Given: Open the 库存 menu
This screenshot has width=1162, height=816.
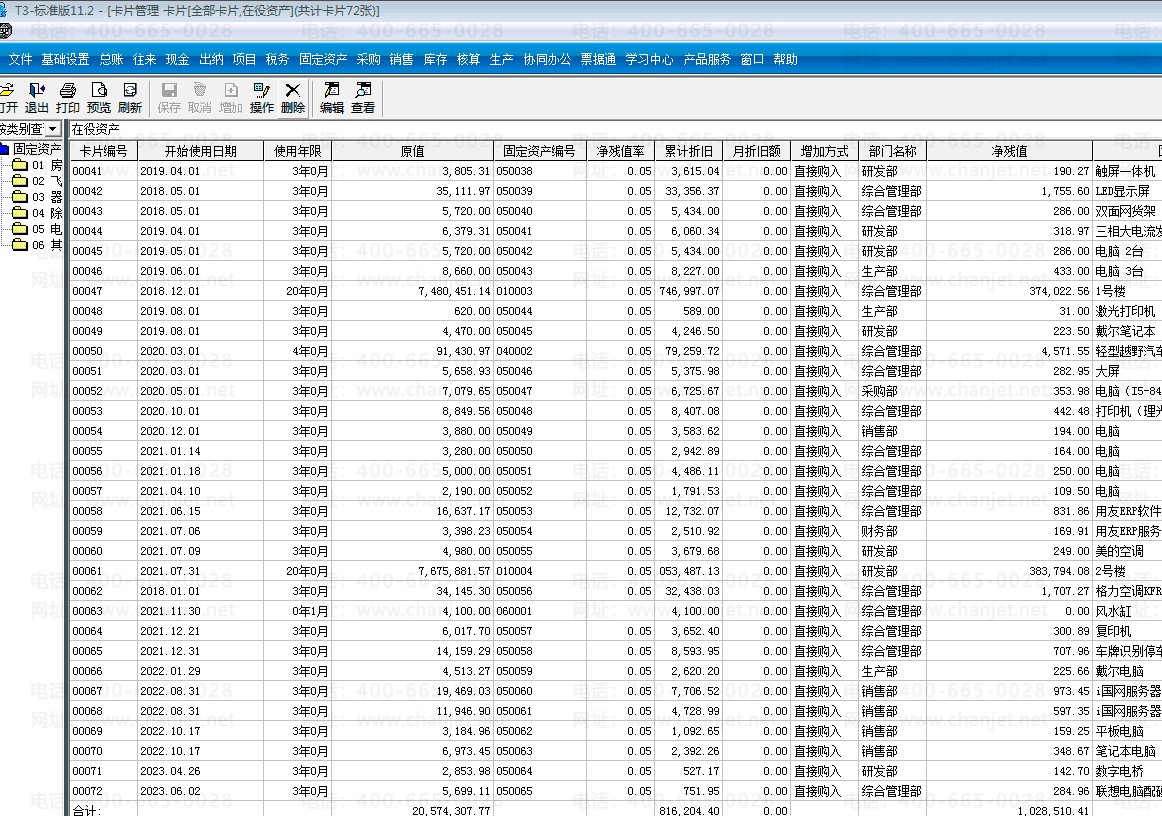Looking at the screenshot, I should (x=435, y=59).
